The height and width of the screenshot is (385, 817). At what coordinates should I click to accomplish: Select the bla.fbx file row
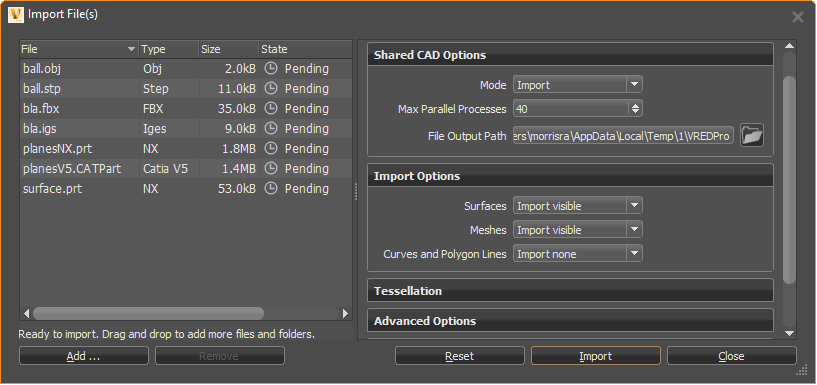point(186,108)
